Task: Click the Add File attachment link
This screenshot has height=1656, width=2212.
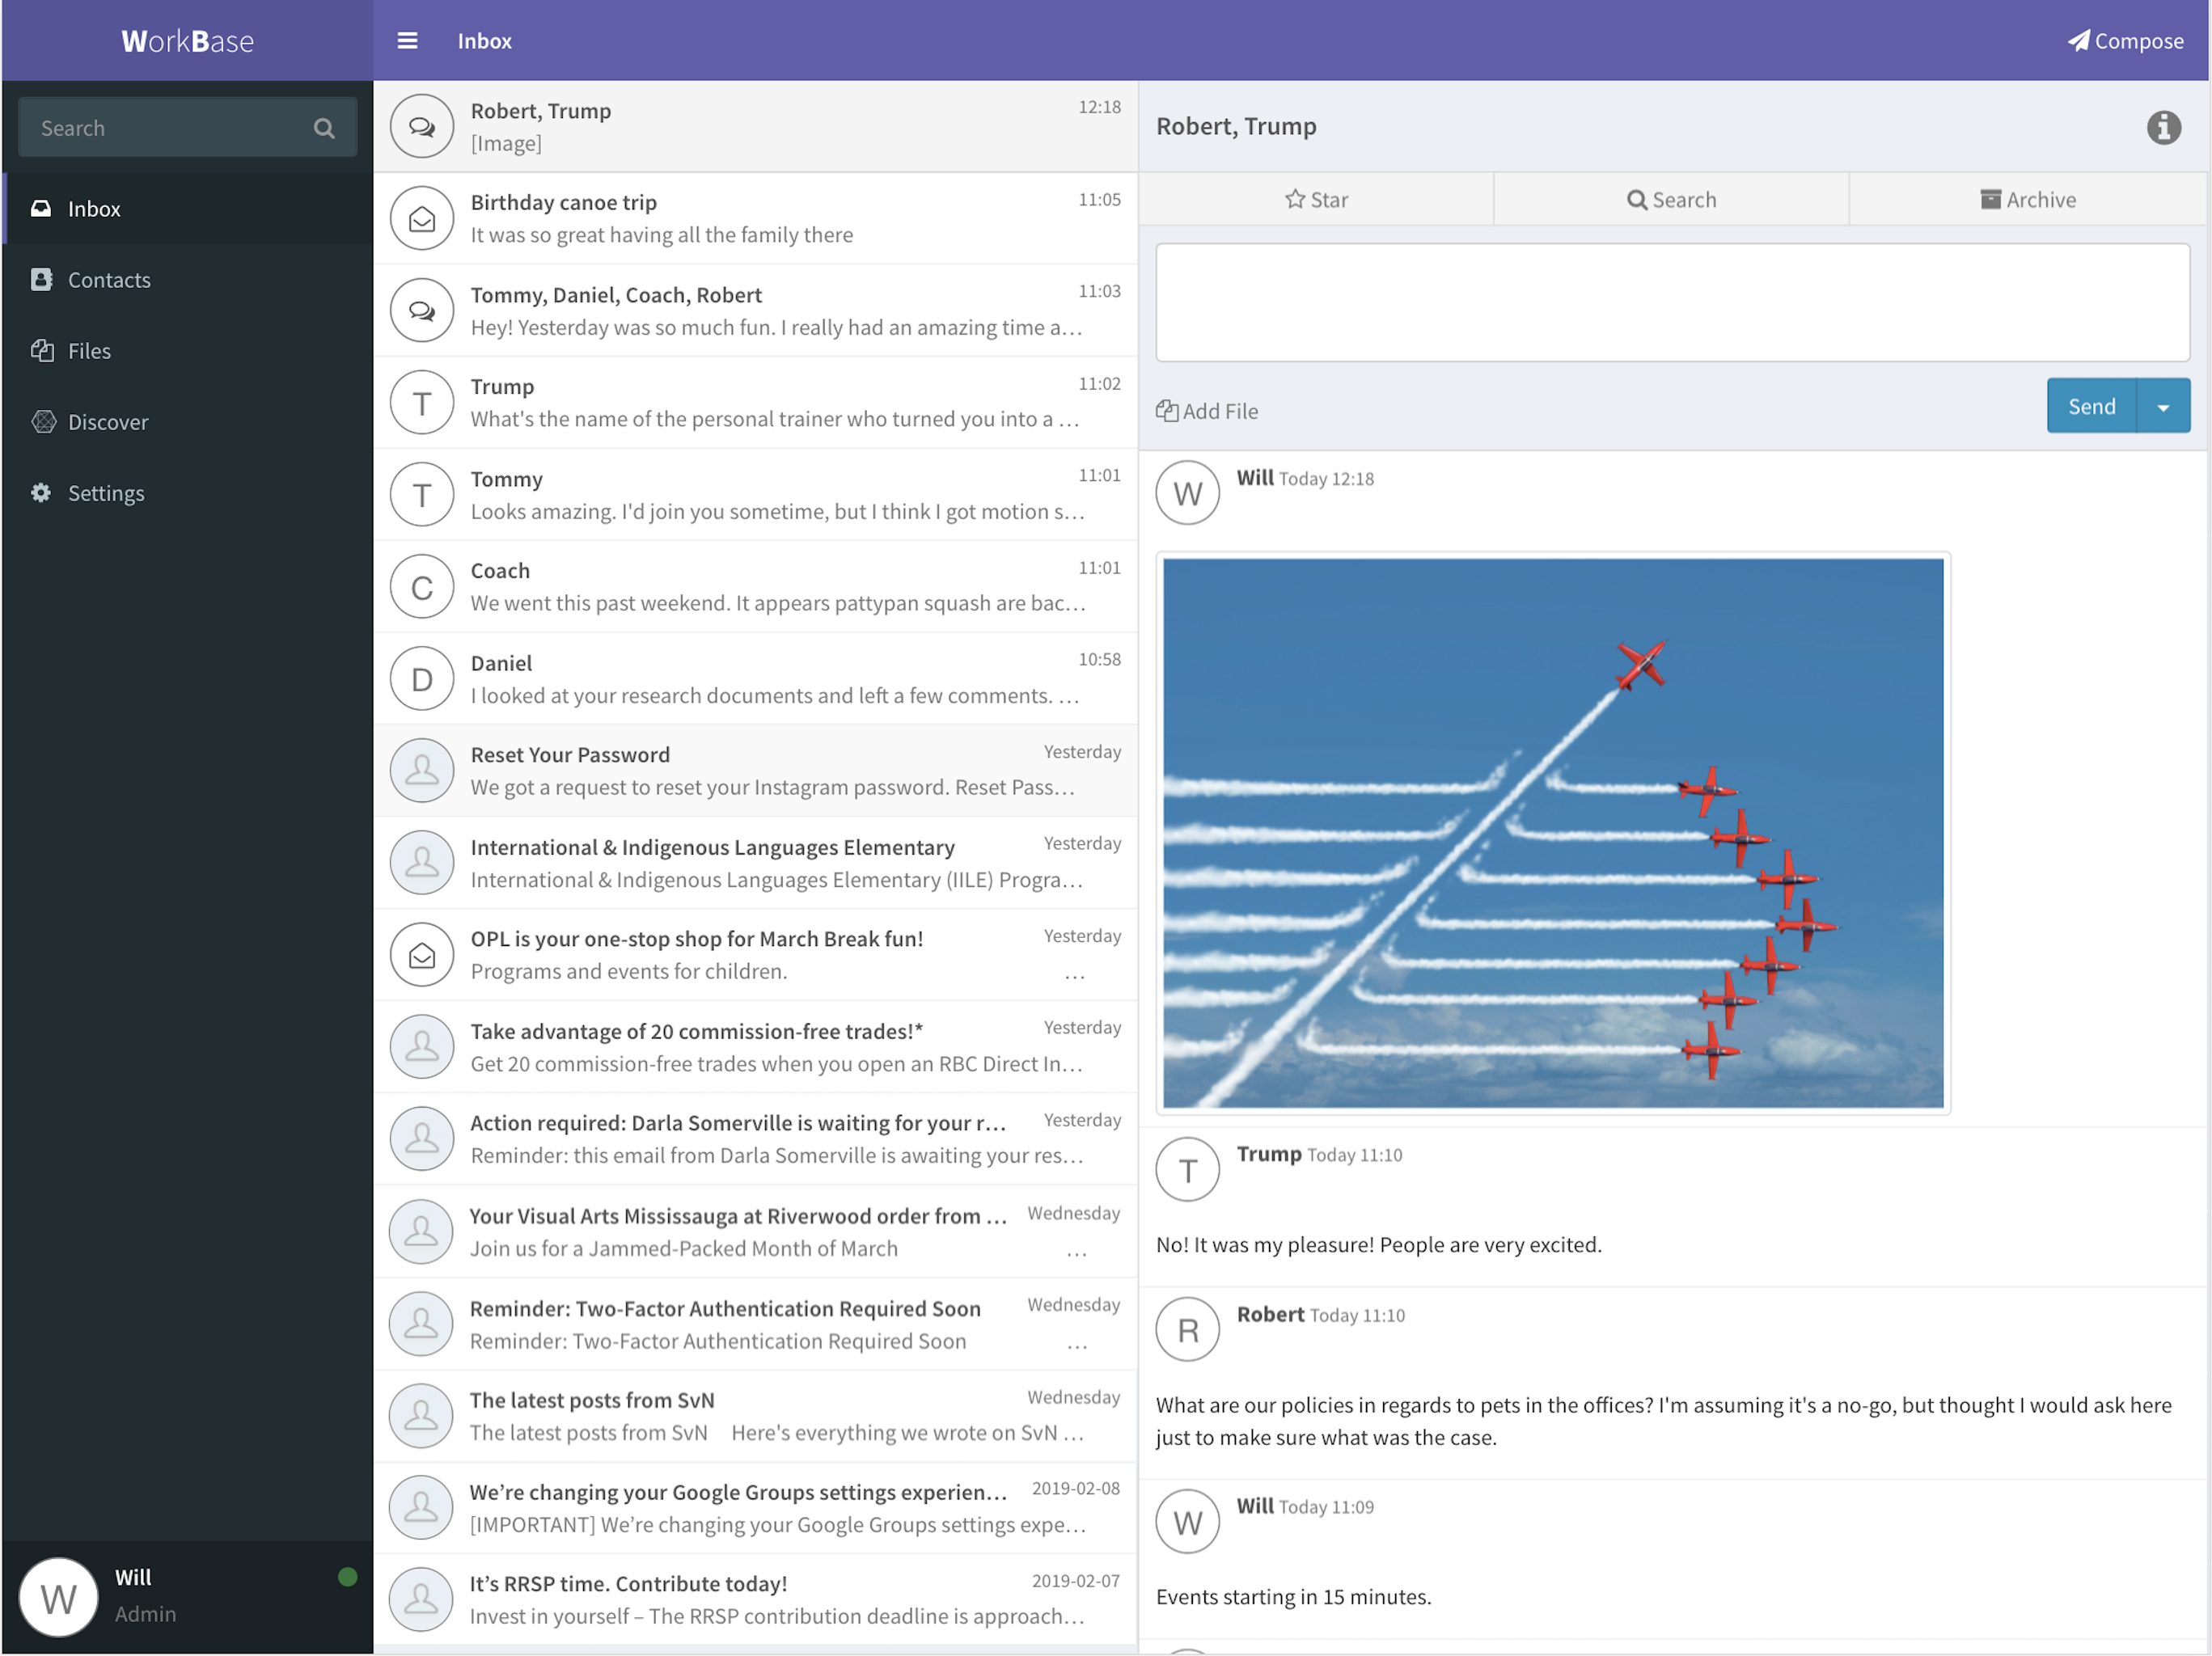Action: pos(1207,411)
